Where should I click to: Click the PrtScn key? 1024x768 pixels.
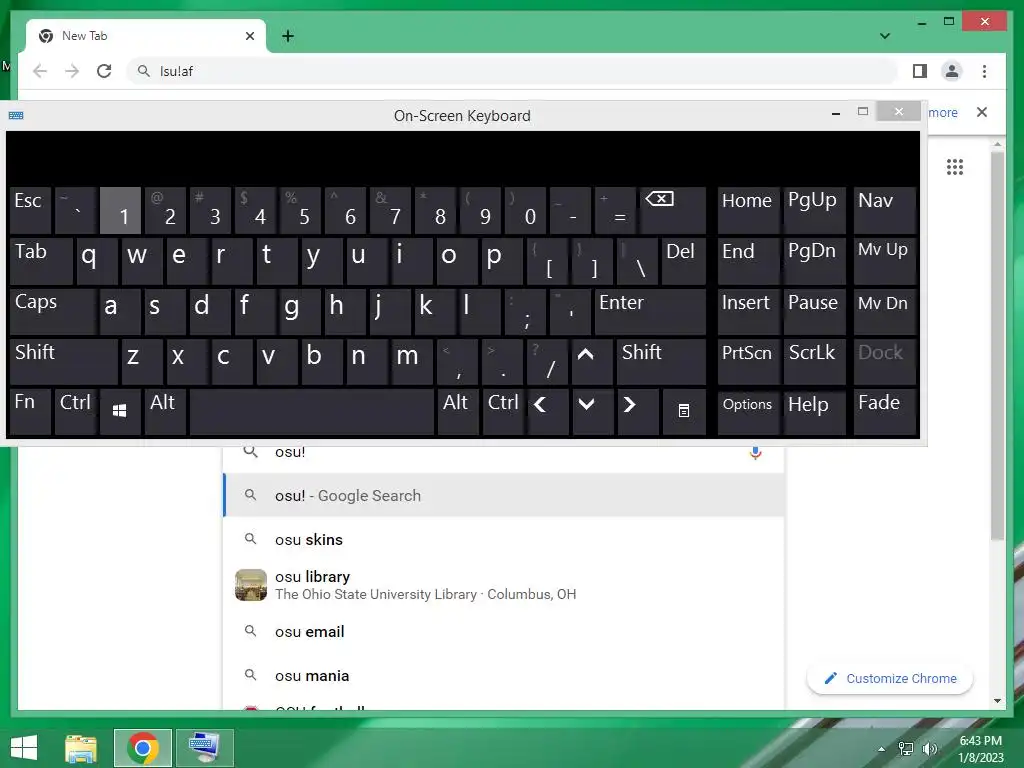(x=748, y=361)
